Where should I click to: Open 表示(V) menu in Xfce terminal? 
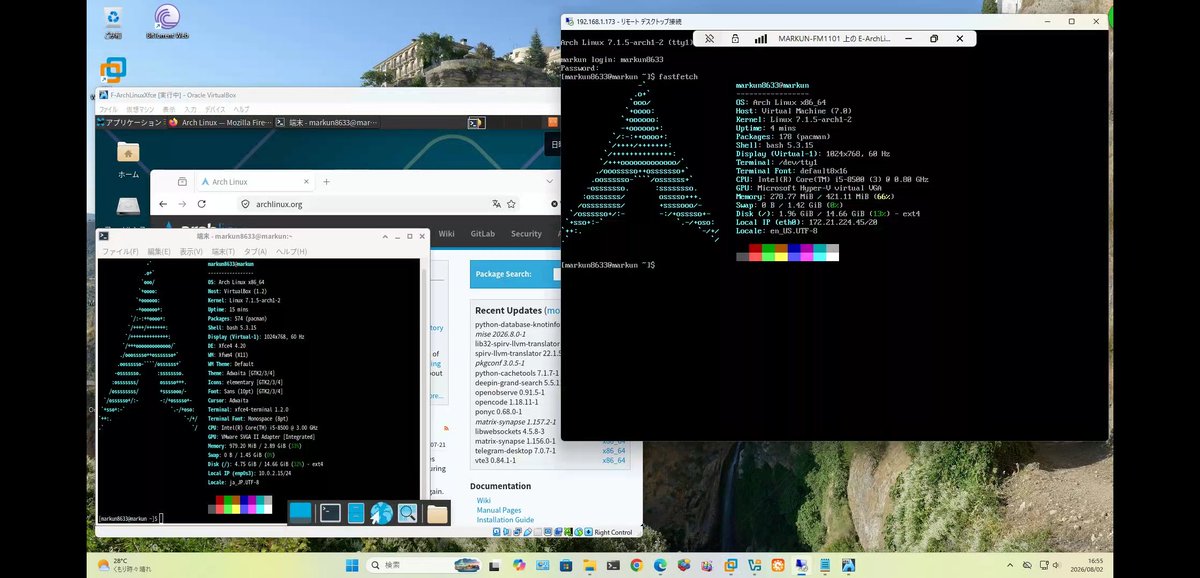click(191, 251)
